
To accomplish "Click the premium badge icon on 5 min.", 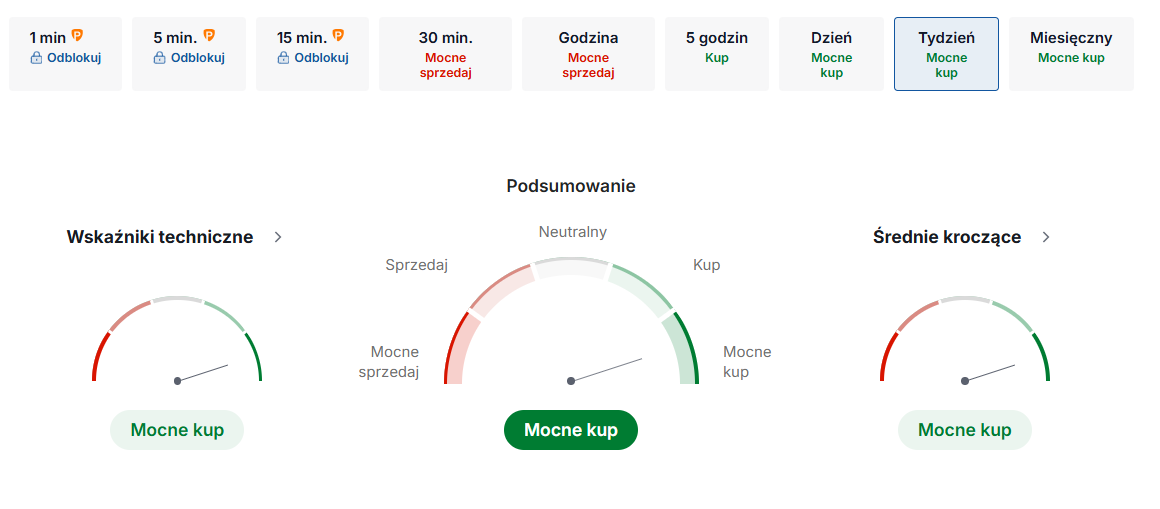I will click(209, 36).
